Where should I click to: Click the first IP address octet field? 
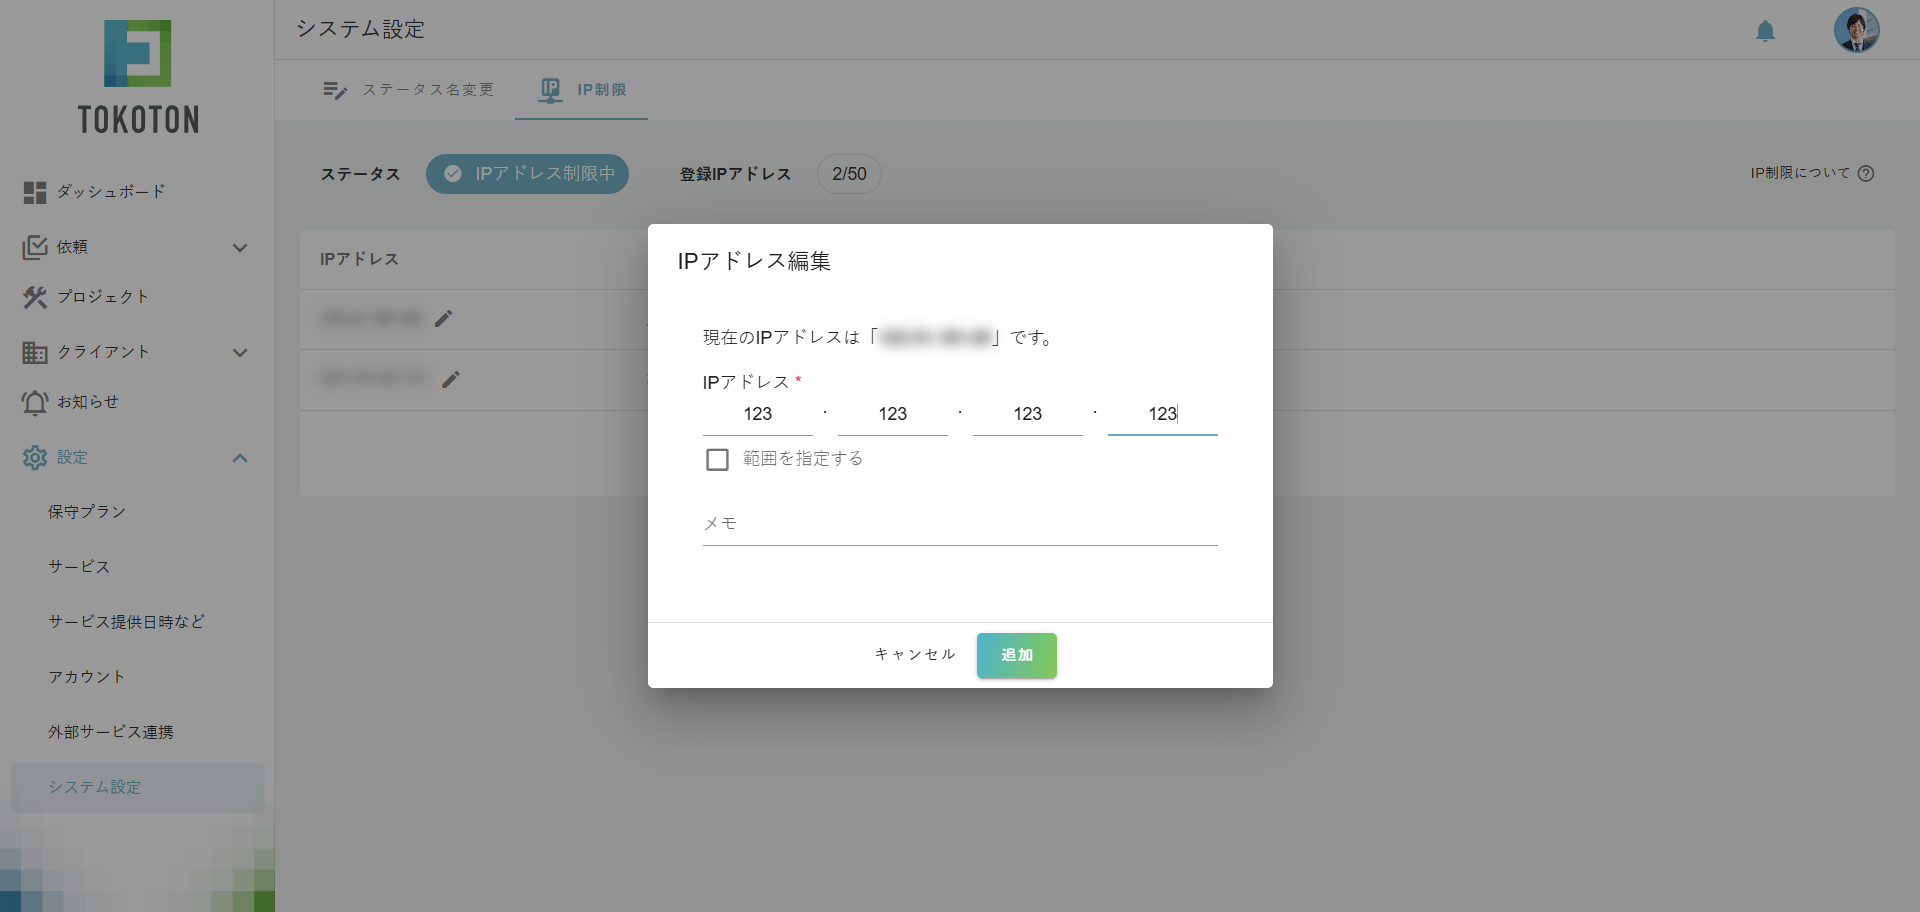[x=757, y=414]
